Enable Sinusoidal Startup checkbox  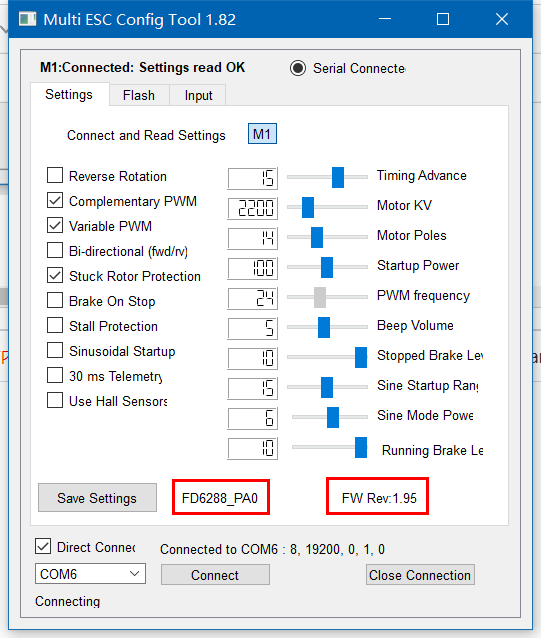pyautogui.click(x=55, y=350)
